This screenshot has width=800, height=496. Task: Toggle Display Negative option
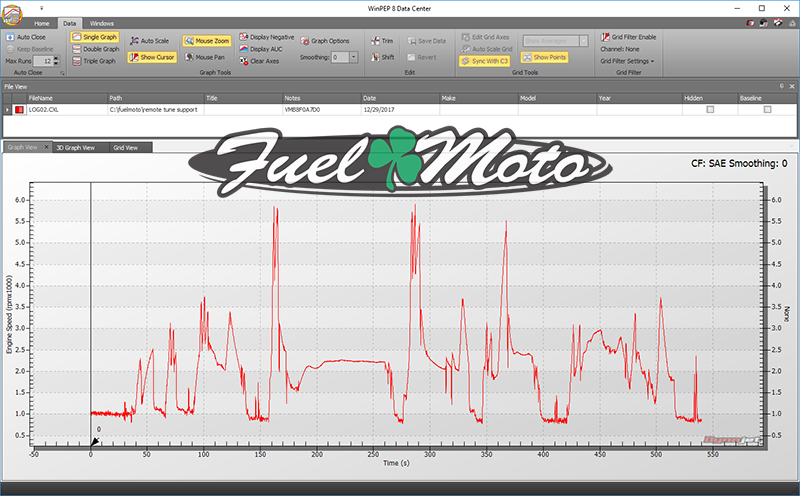pos(267,37)
